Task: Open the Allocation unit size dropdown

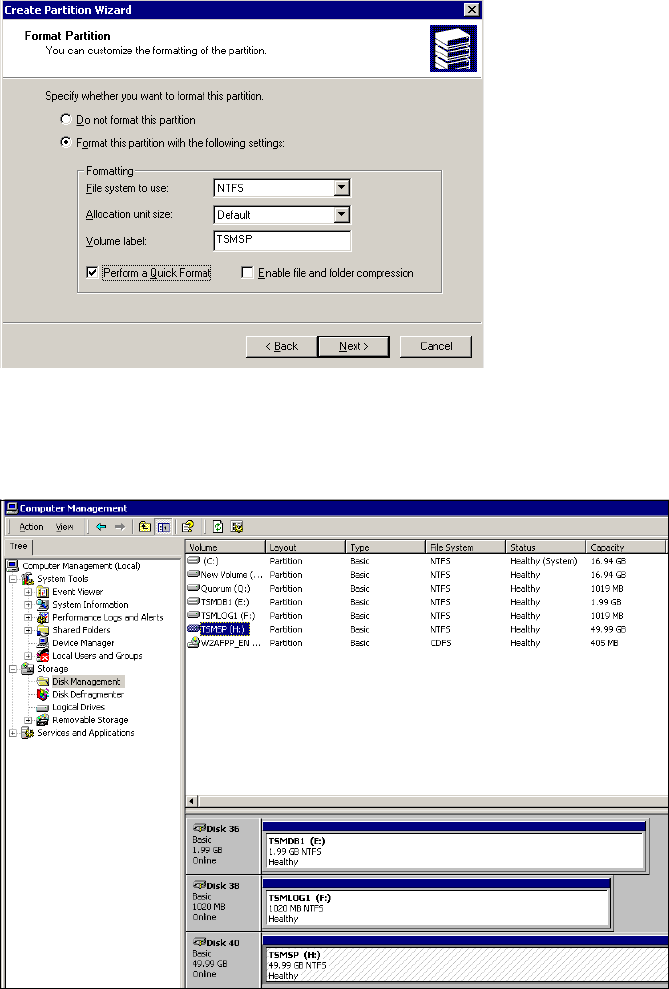Action: [x=341, y=214]
